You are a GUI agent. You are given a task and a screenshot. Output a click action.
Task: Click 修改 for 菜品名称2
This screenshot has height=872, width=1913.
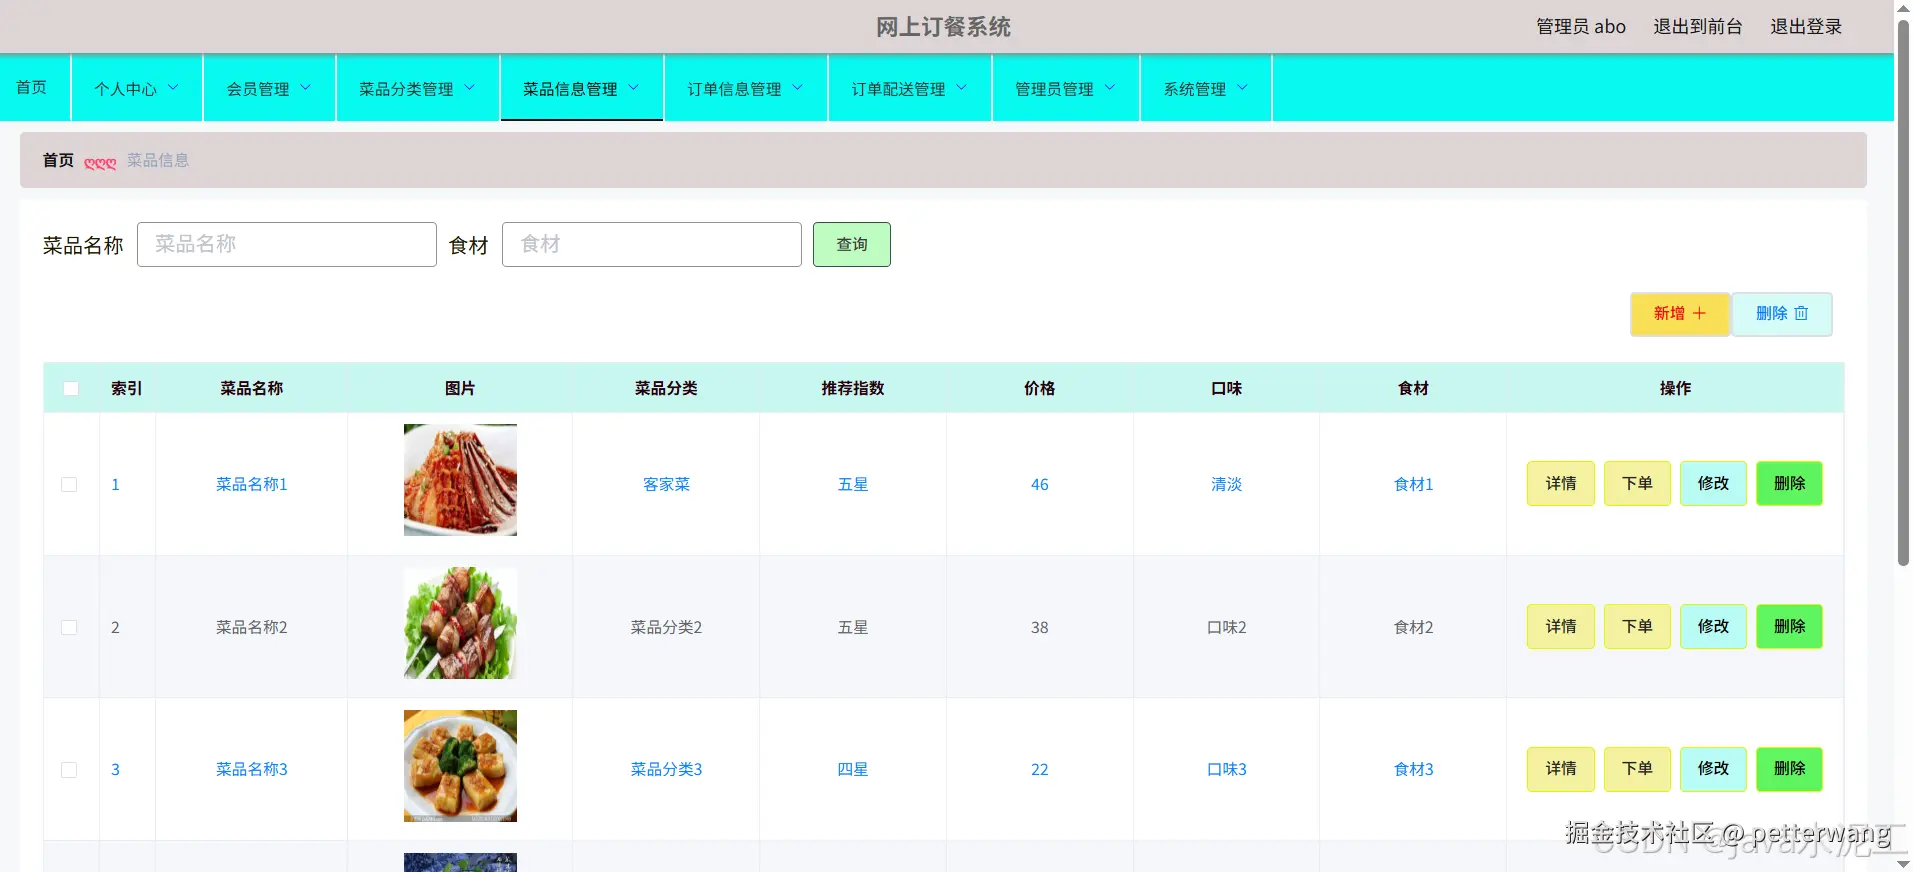[x=1713, y=626]
